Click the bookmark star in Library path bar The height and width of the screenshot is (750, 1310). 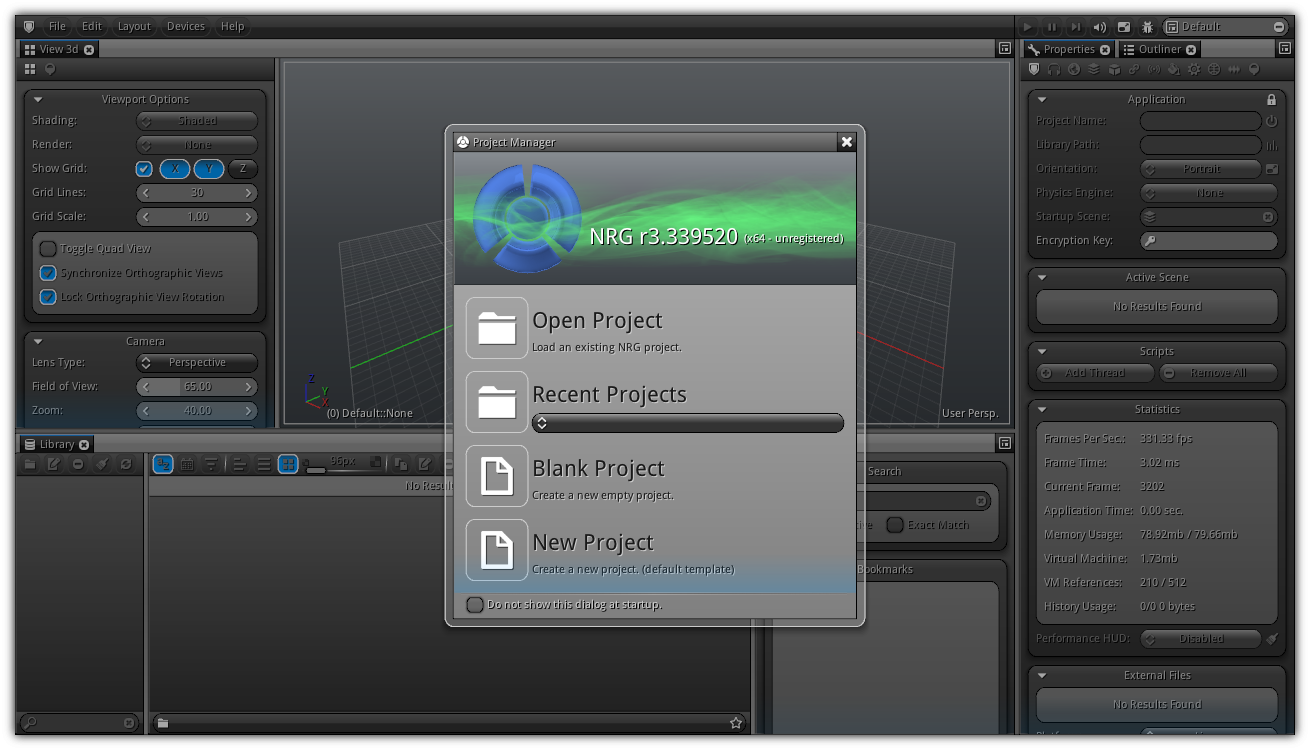point(736,723)
